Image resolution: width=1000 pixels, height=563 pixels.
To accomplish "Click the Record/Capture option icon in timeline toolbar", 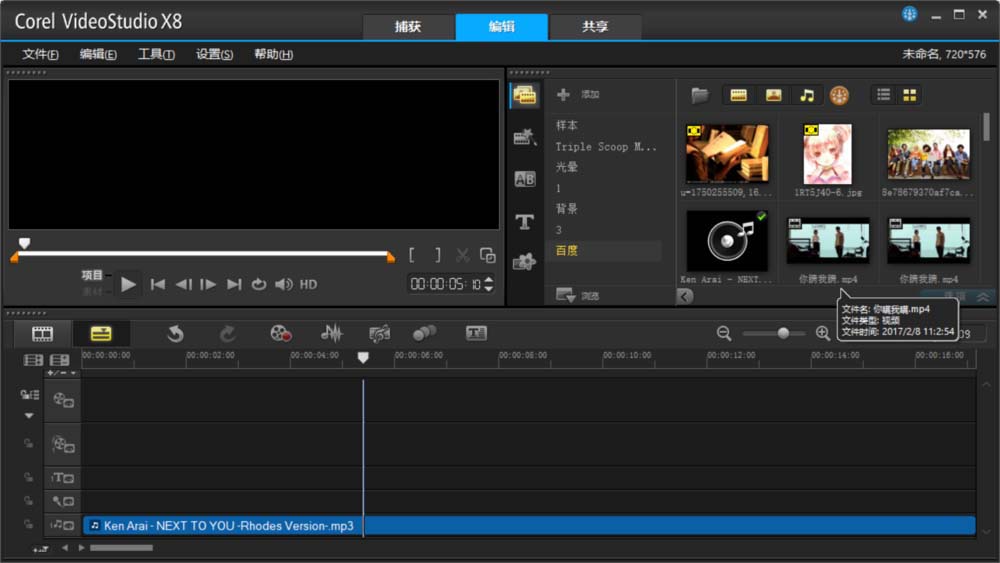I will pyautogui.click(x=281, y=333).
